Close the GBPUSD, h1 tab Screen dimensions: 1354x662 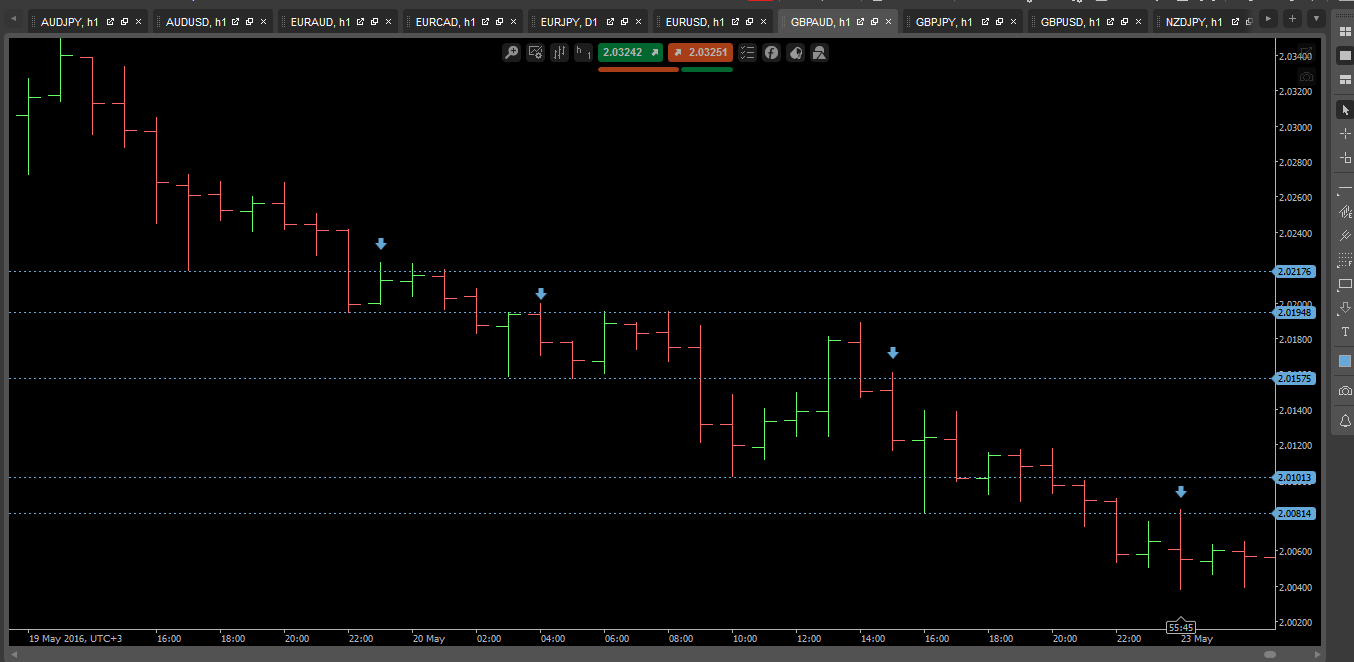tap(1138, 21)
